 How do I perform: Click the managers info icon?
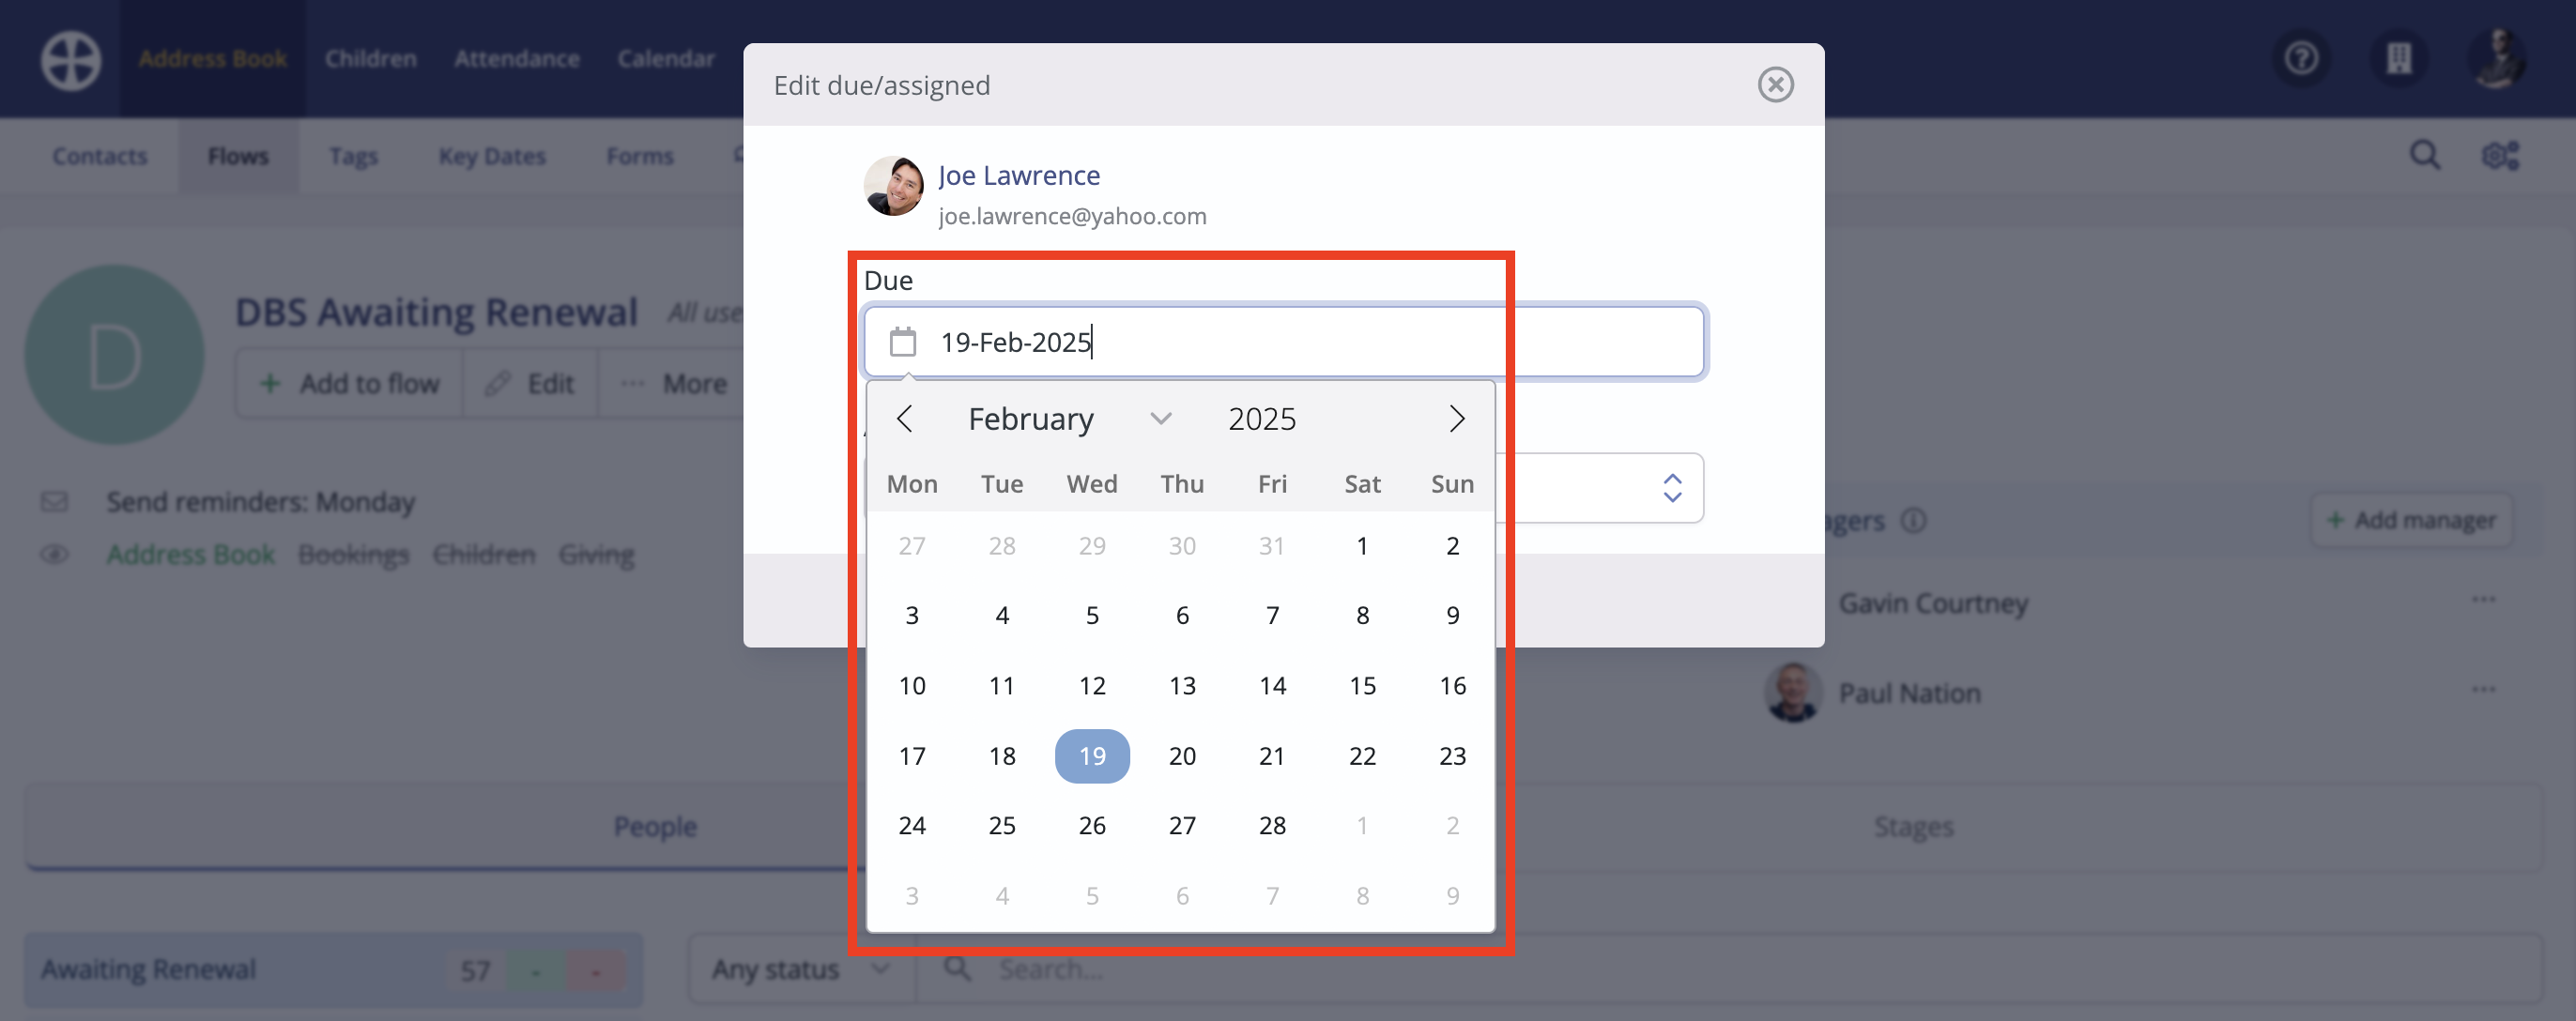1913,521
